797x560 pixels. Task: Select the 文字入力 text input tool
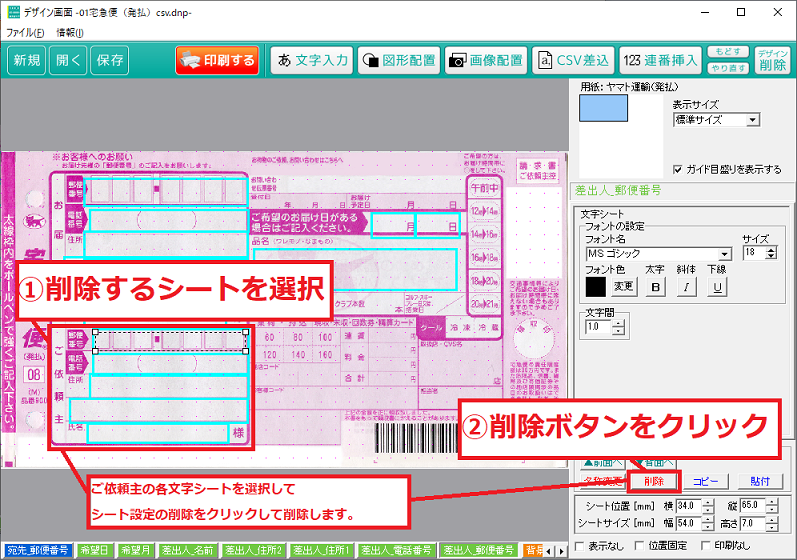[x=312, y=60]
